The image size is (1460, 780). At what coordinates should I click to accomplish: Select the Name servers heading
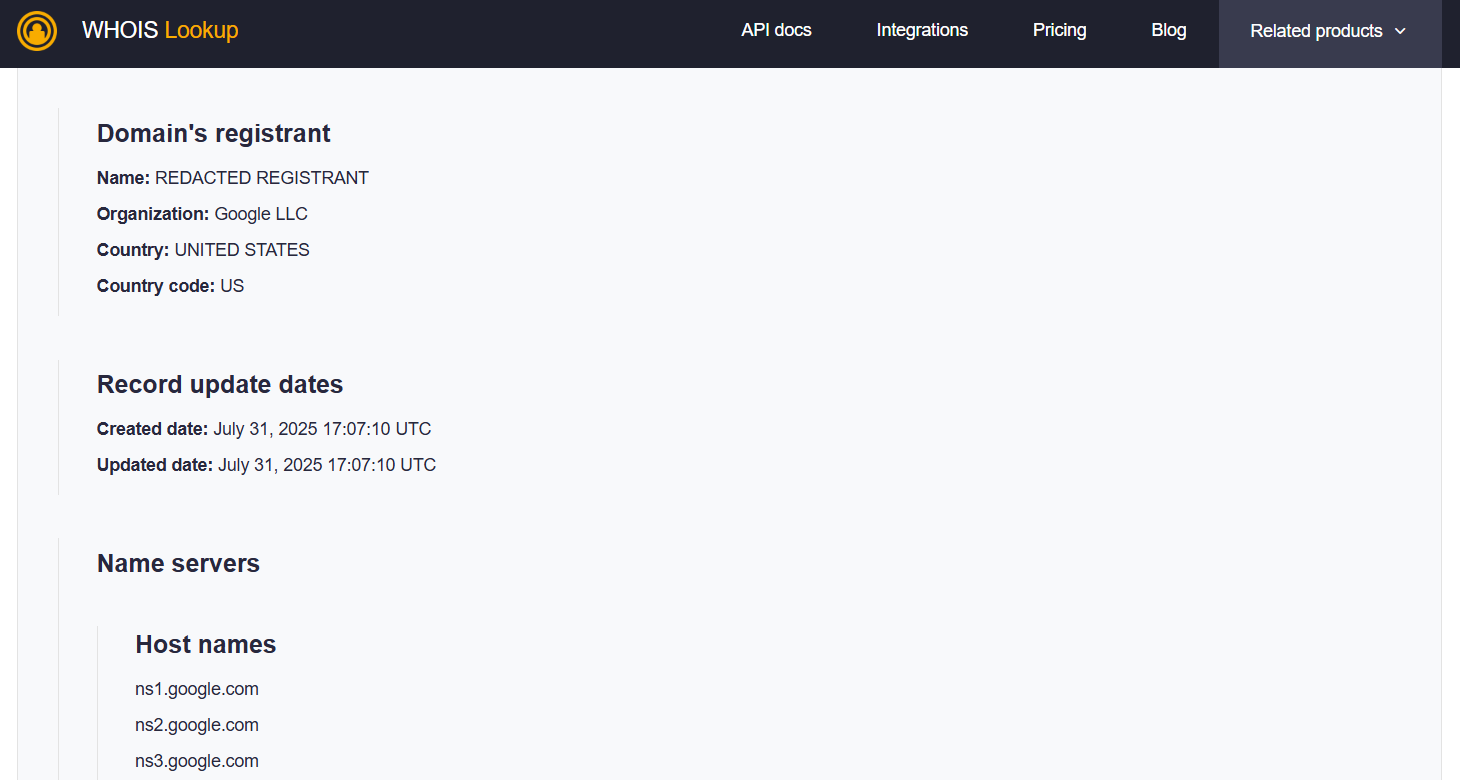click(178, 563)
